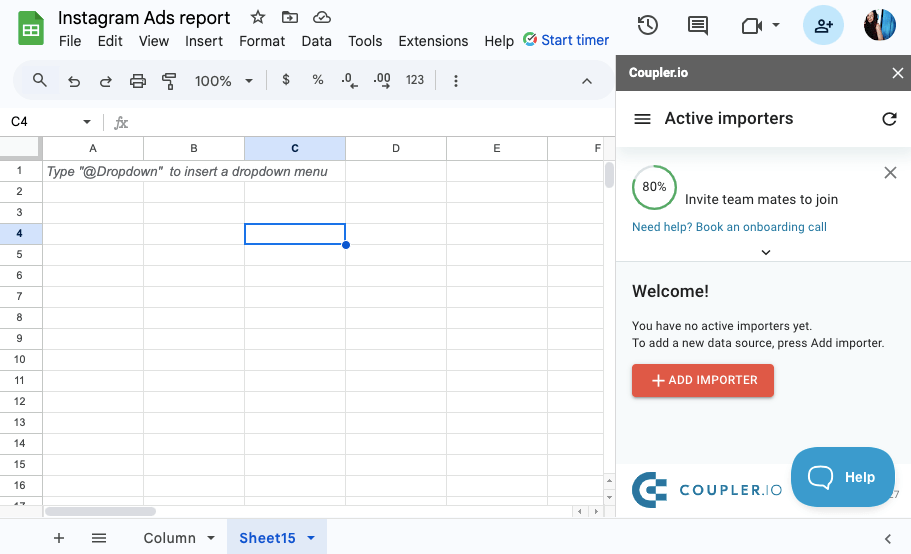The image size is (911, 554).
Task: Open the Help menu
Action: point(498,41)
